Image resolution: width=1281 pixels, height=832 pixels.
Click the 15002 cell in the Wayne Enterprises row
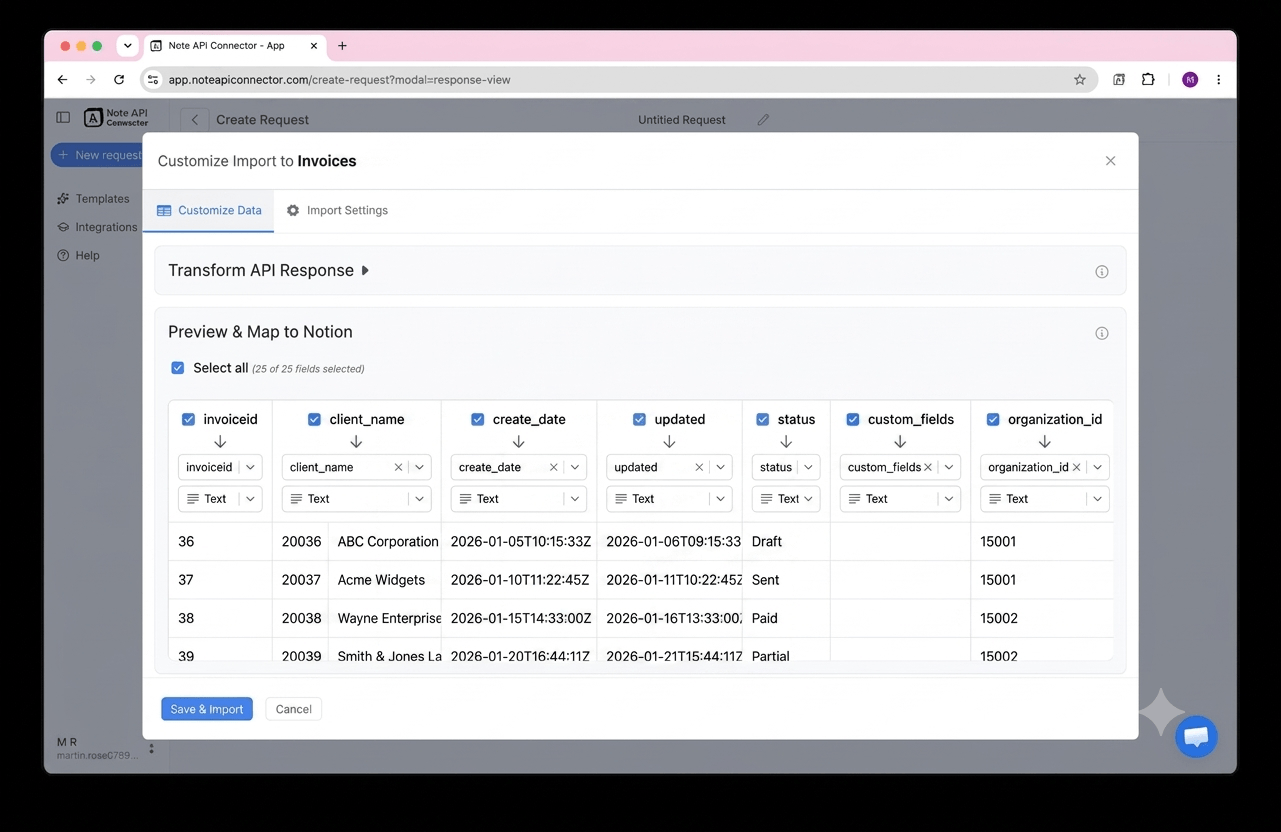tap(1042, 618)
